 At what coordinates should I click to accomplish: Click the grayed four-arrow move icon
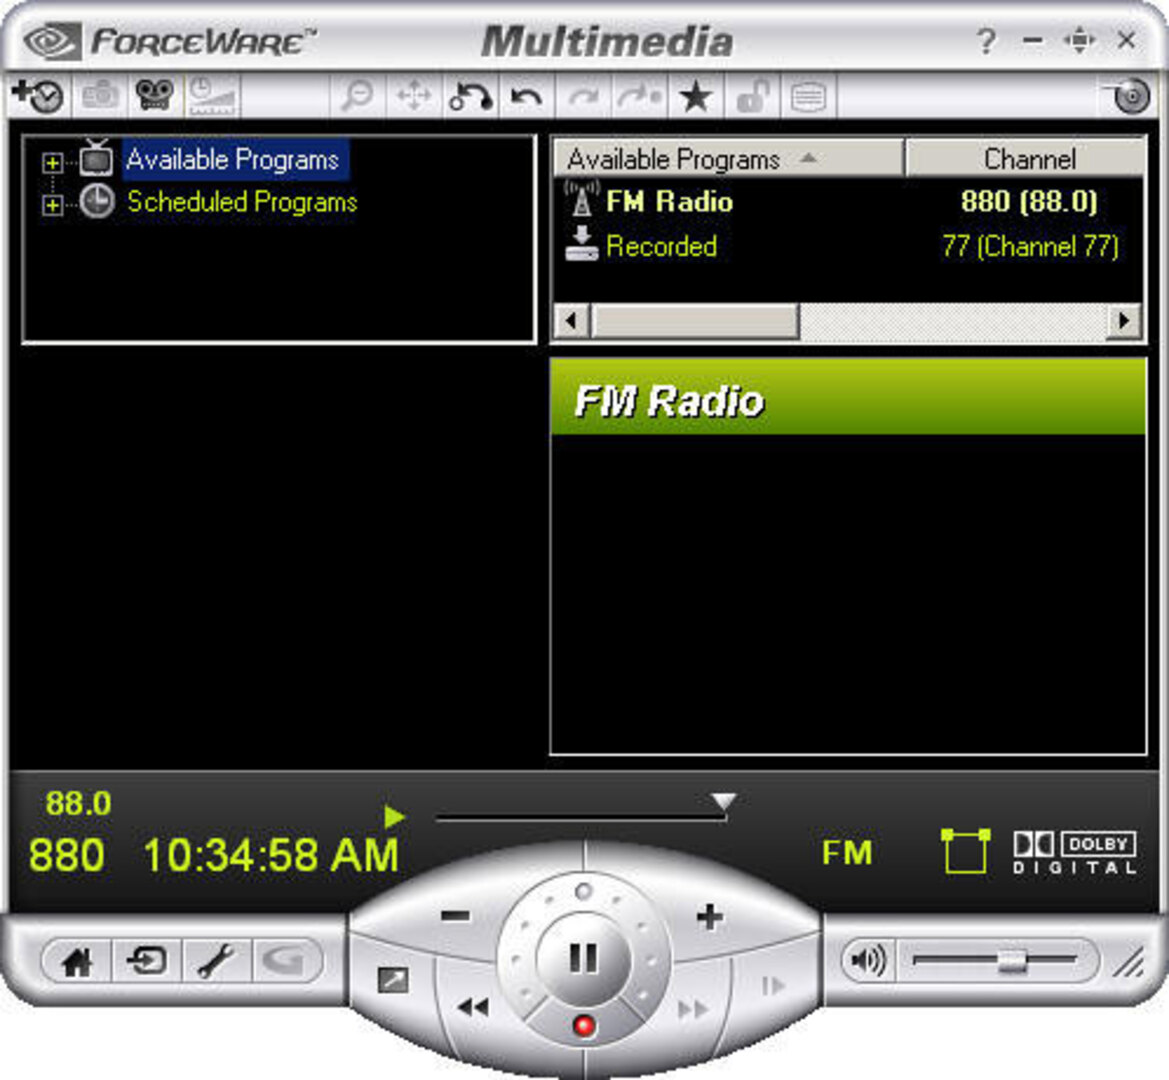[414, 95]
